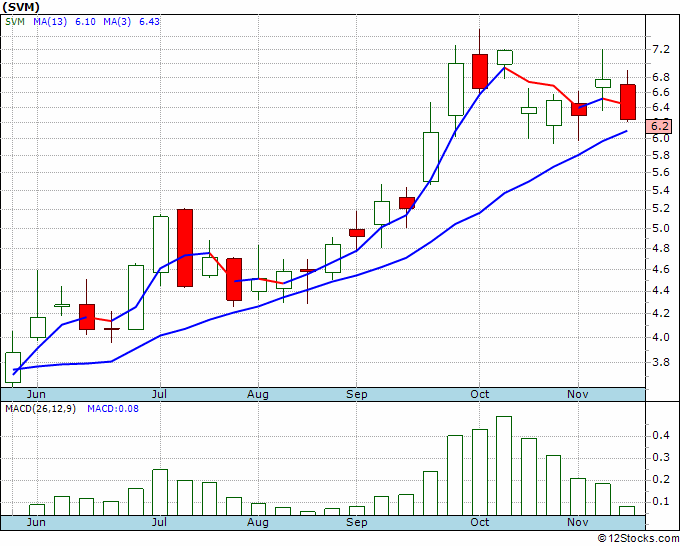Click the 5.6 price axis label

[x=661, y=173]
